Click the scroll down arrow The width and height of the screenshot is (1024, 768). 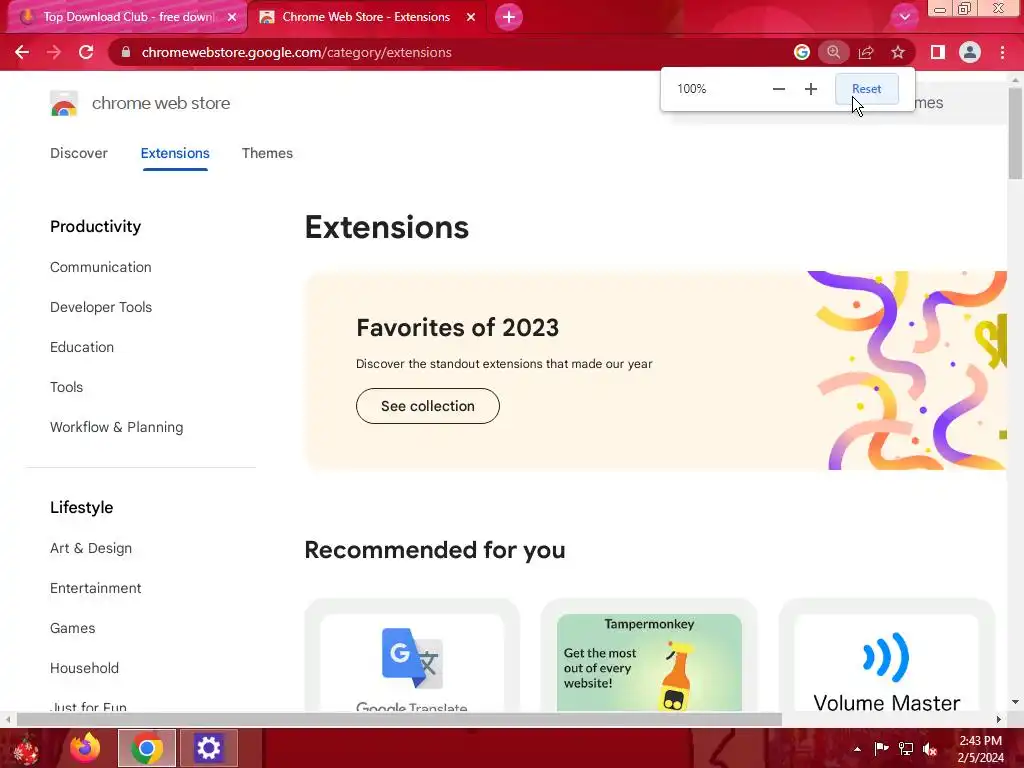coord(1015,702)
